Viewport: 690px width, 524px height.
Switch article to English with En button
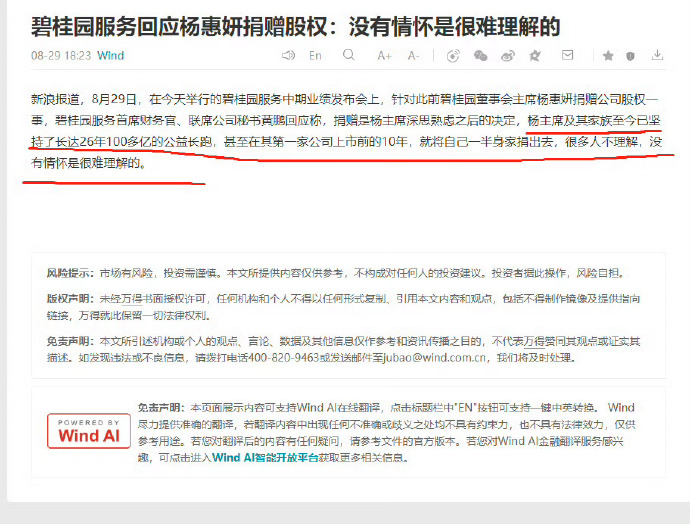[x=315, y=55]
